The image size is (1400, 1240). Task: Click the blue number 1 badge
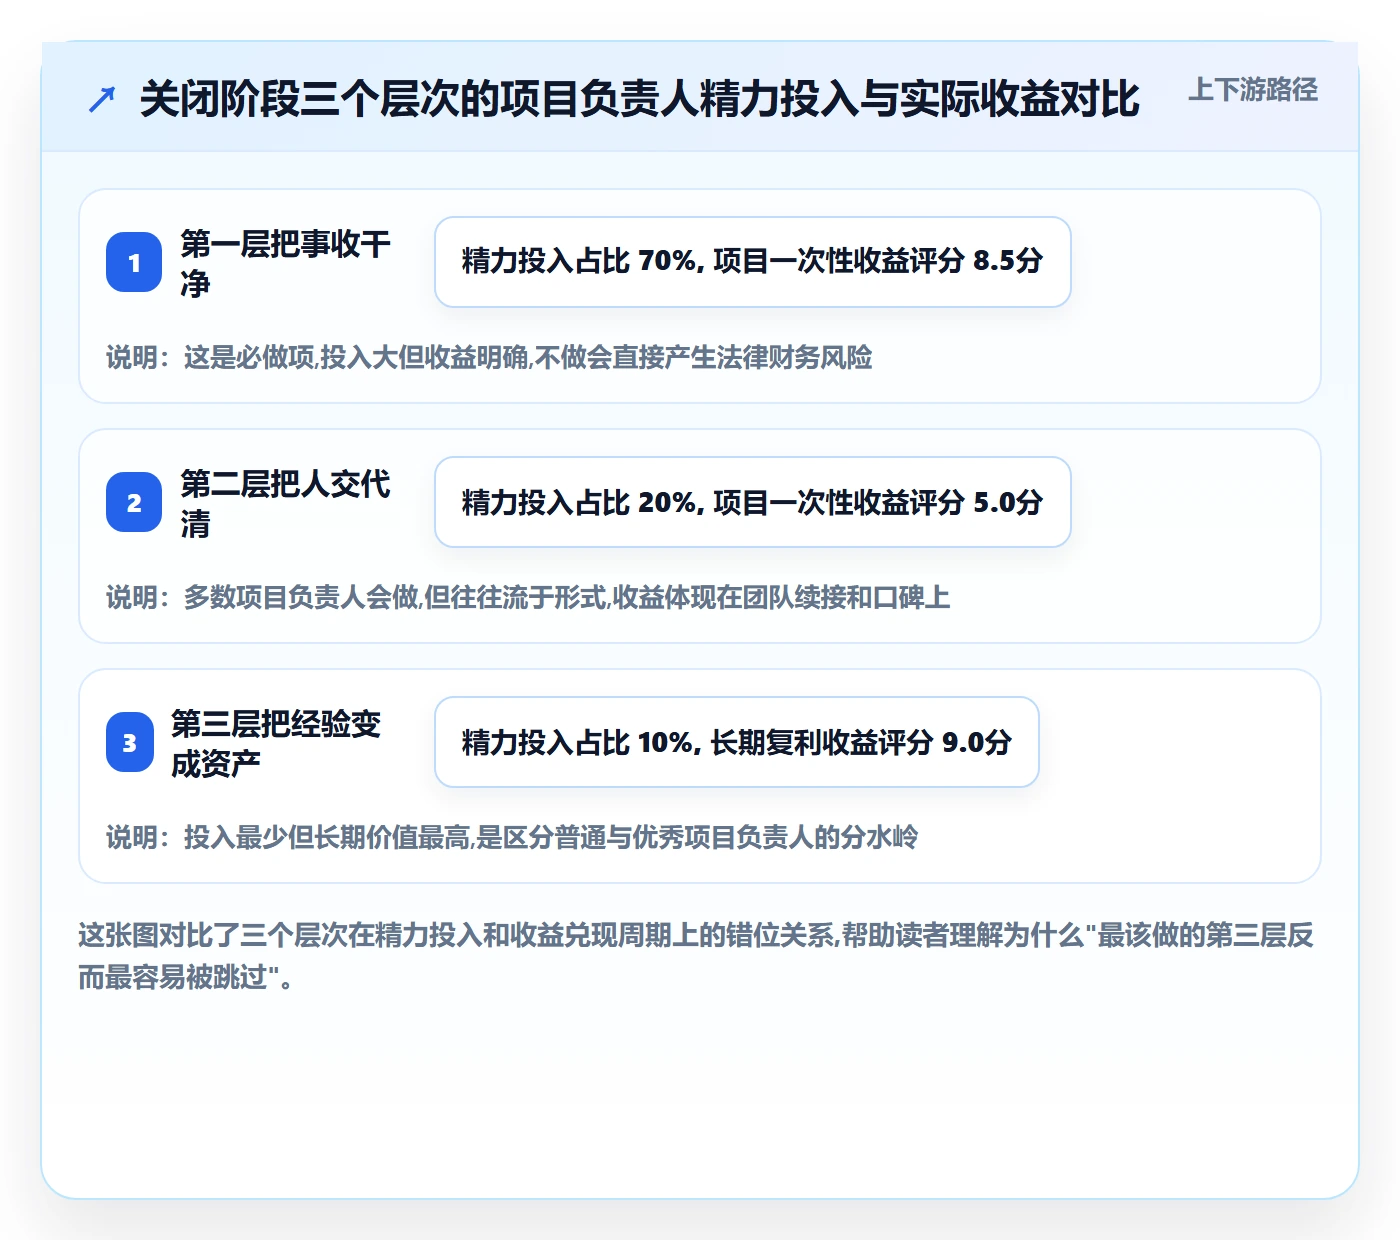[134, 262]
